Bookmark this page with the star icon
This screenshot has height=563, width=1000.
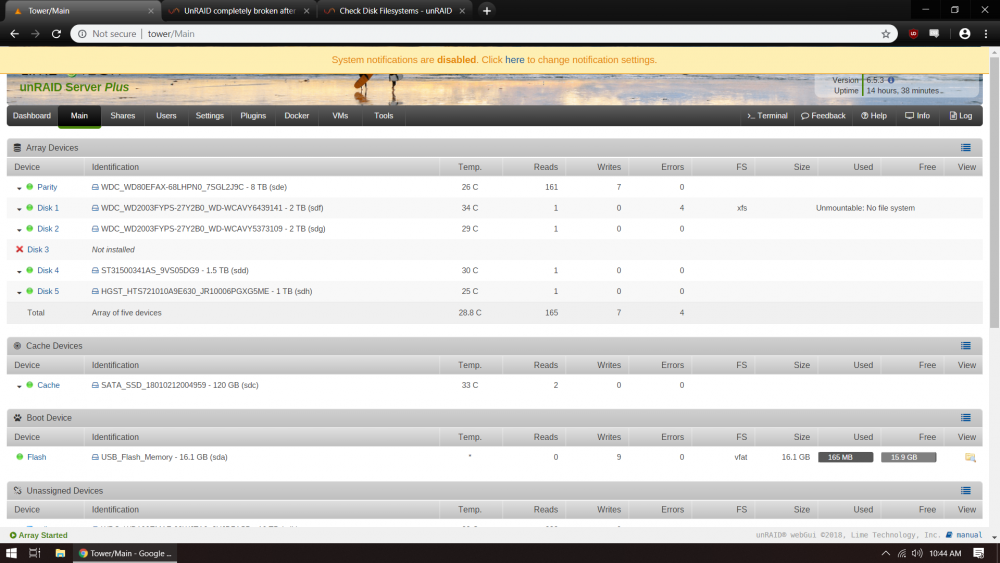coord(885,34)
